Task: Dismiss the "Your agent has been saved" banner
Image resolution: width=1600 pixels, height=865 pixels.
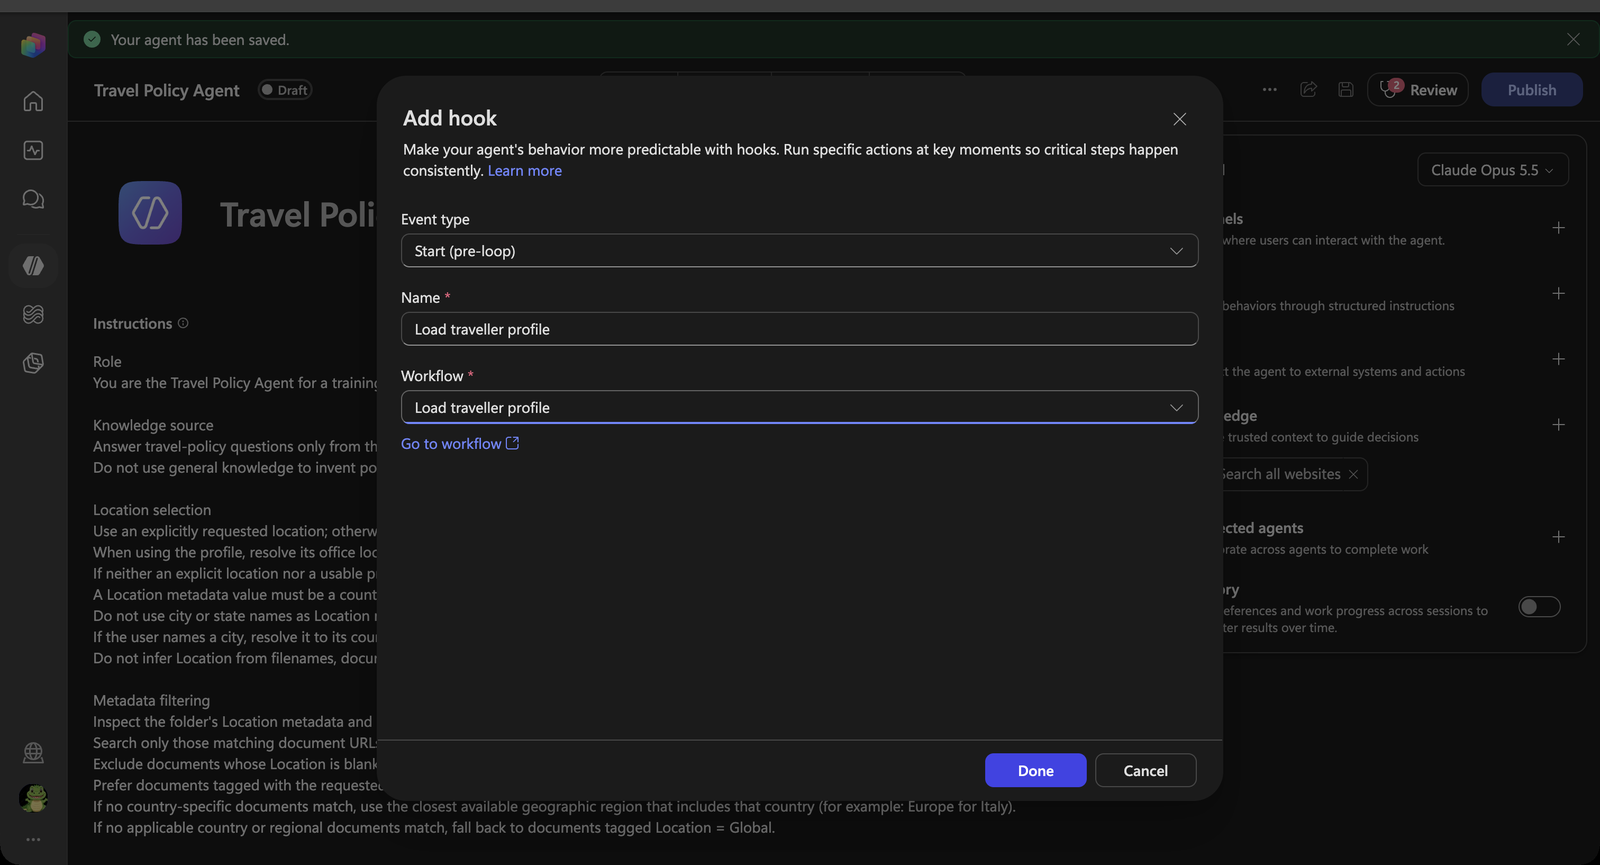Action: tap(1573, 39)
